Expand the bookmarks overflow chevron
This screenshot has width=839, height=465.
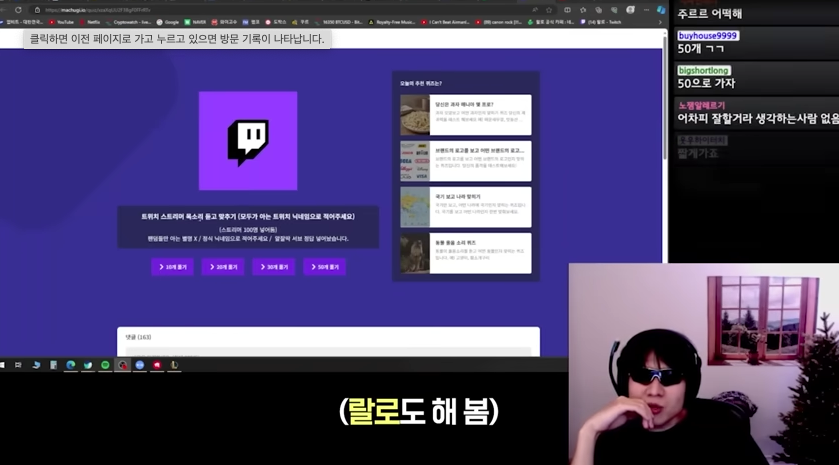pyautogui.click(x=660, y=22)
